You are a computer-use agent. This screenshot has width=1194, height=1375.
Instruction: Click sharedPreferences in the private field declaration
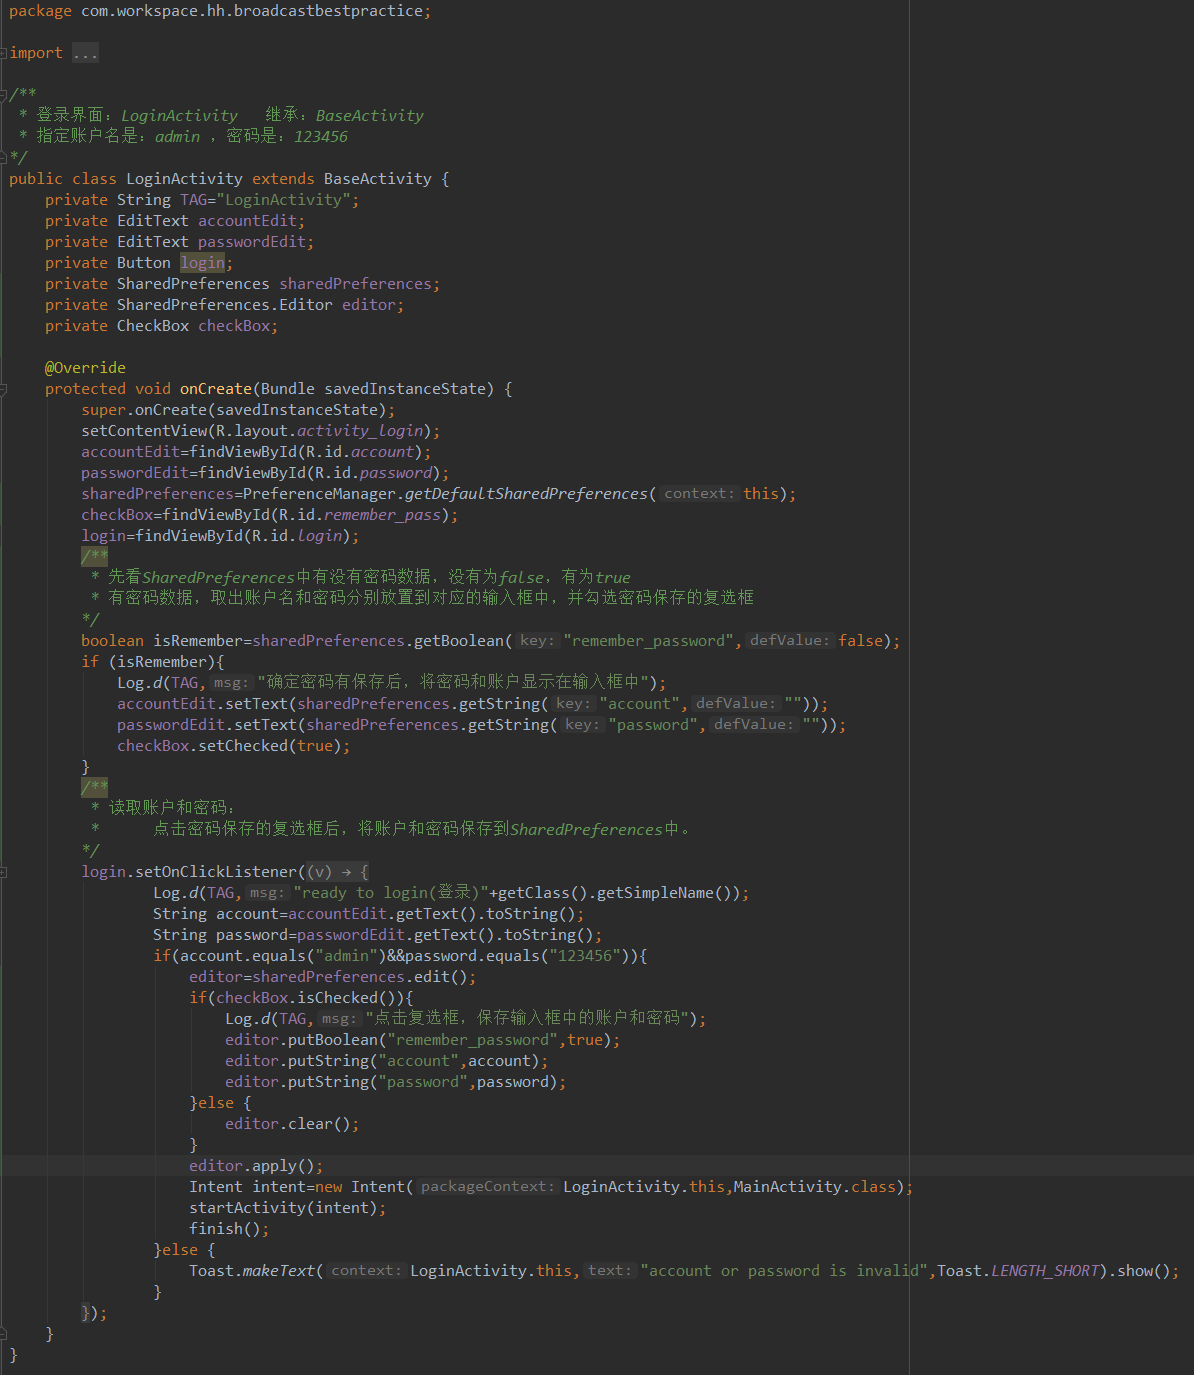click(x=355, y=284)
